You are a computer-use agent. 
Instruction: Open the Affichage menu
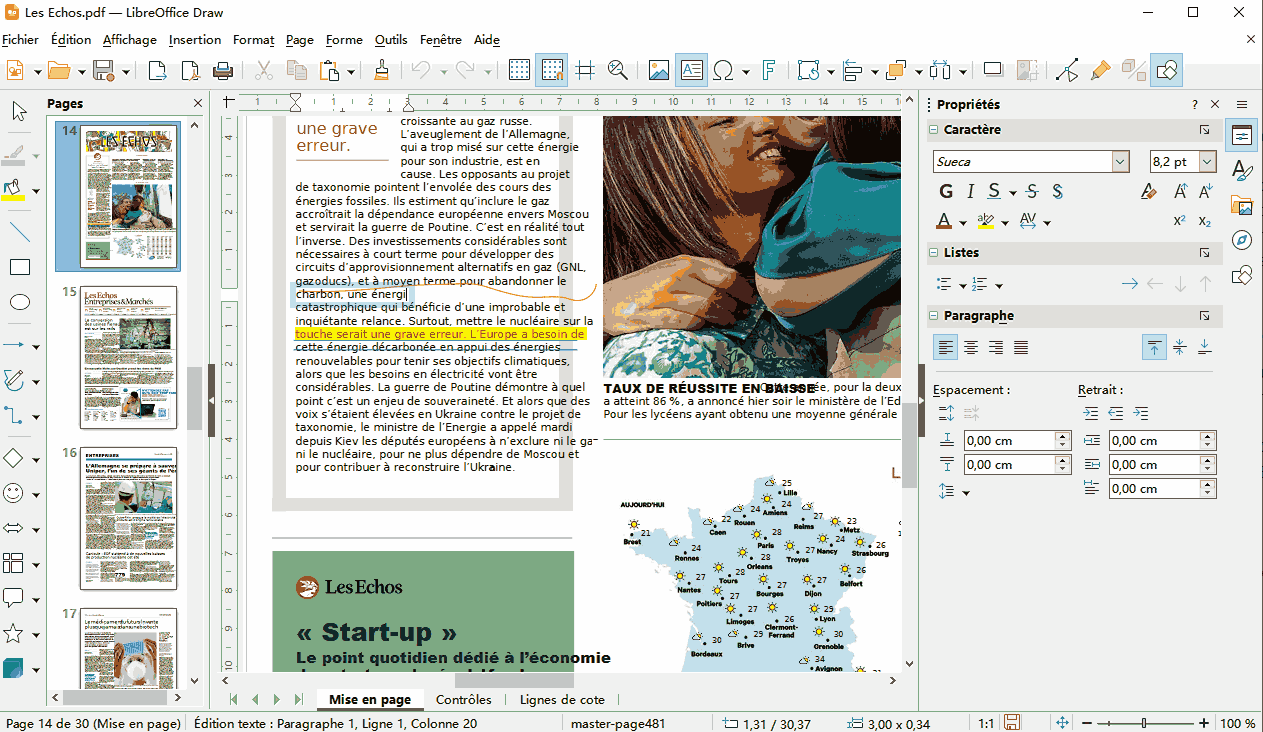[x=129, y=40]
